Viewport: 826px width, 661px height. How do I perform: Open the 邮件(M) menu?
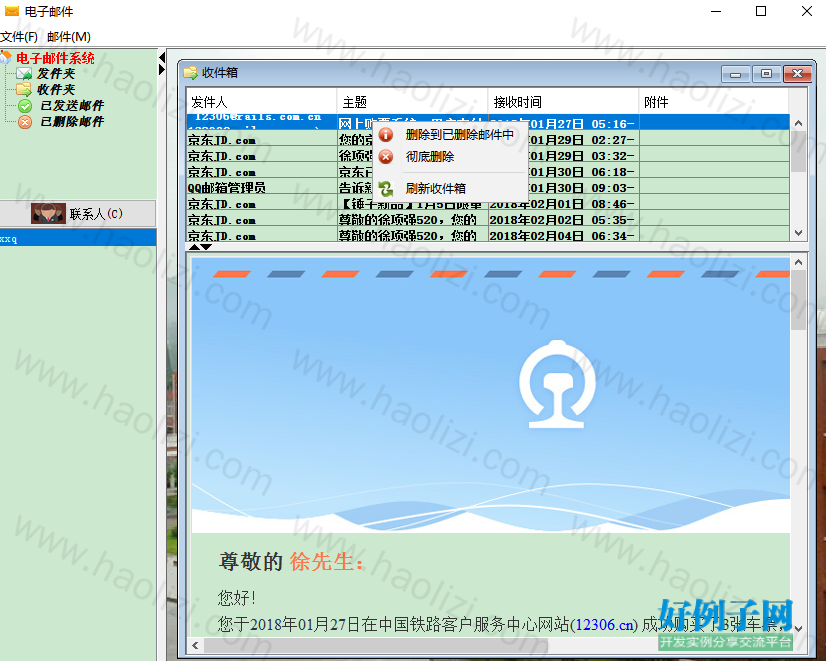(68, 37)
